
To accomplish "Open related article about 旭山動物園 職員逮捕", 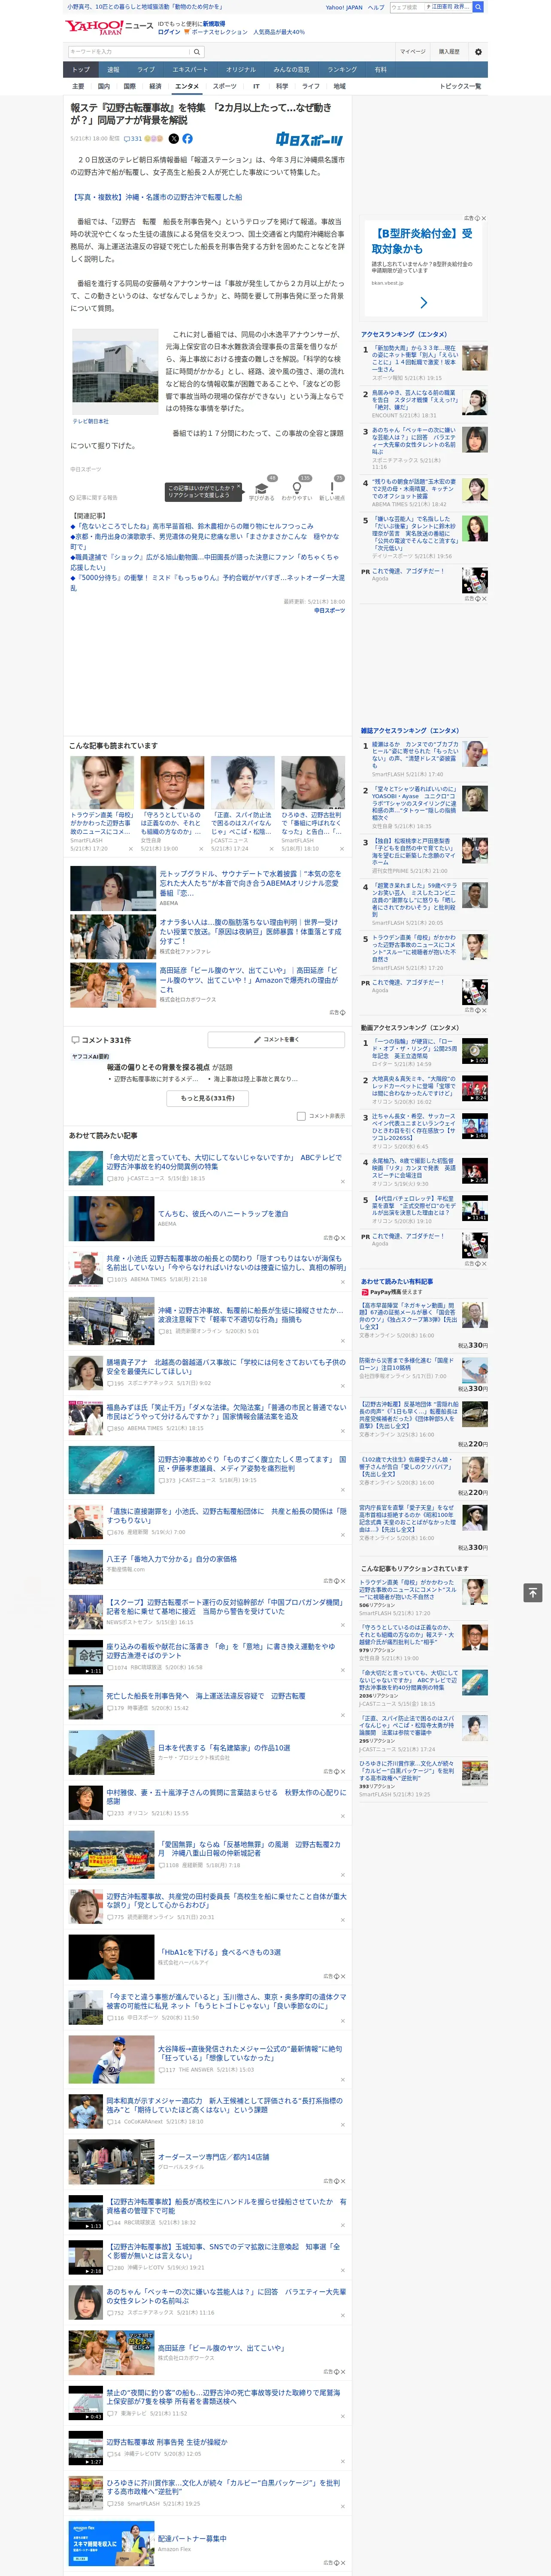I will 205,562.
